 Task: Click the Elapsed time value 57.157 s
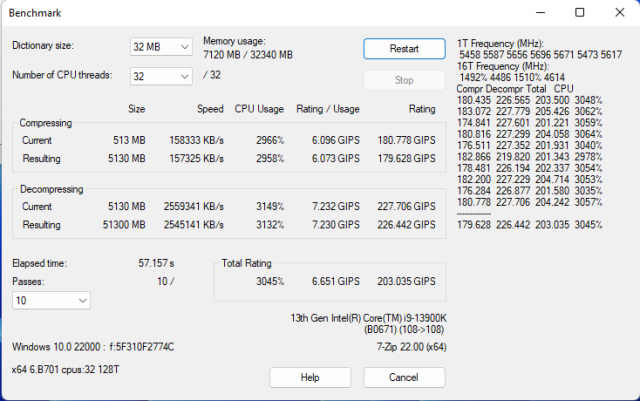point(159,263)
